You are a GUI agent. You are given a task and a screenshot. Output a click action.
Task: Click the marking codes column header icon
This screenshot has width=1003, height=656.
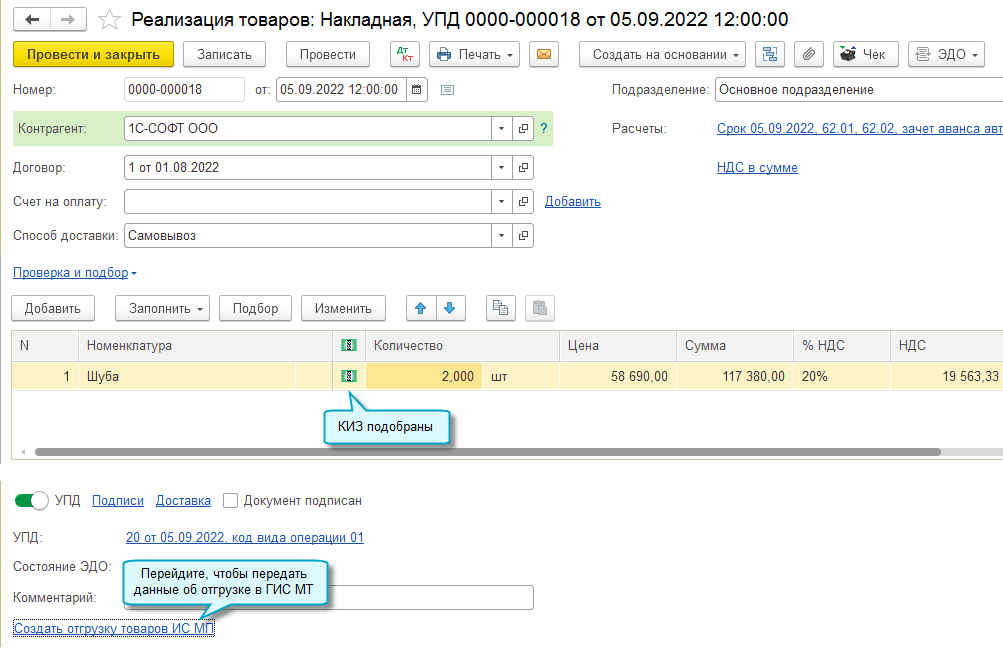349,345
